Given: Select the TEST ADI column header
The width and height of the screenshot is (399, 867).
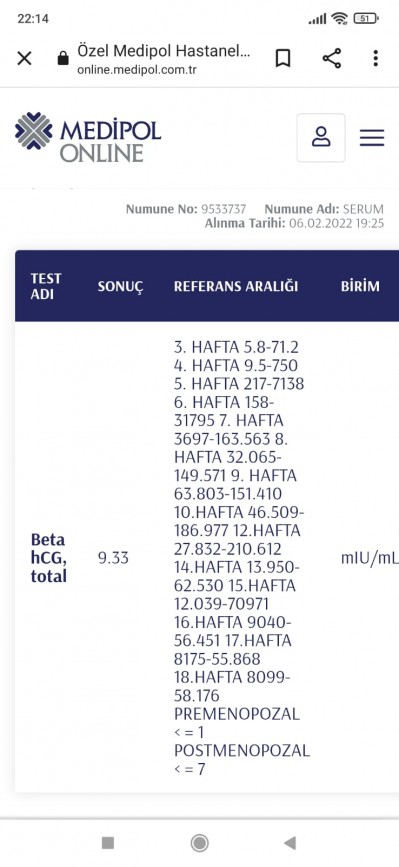Looking at the screenshot, I should (46, 286).
